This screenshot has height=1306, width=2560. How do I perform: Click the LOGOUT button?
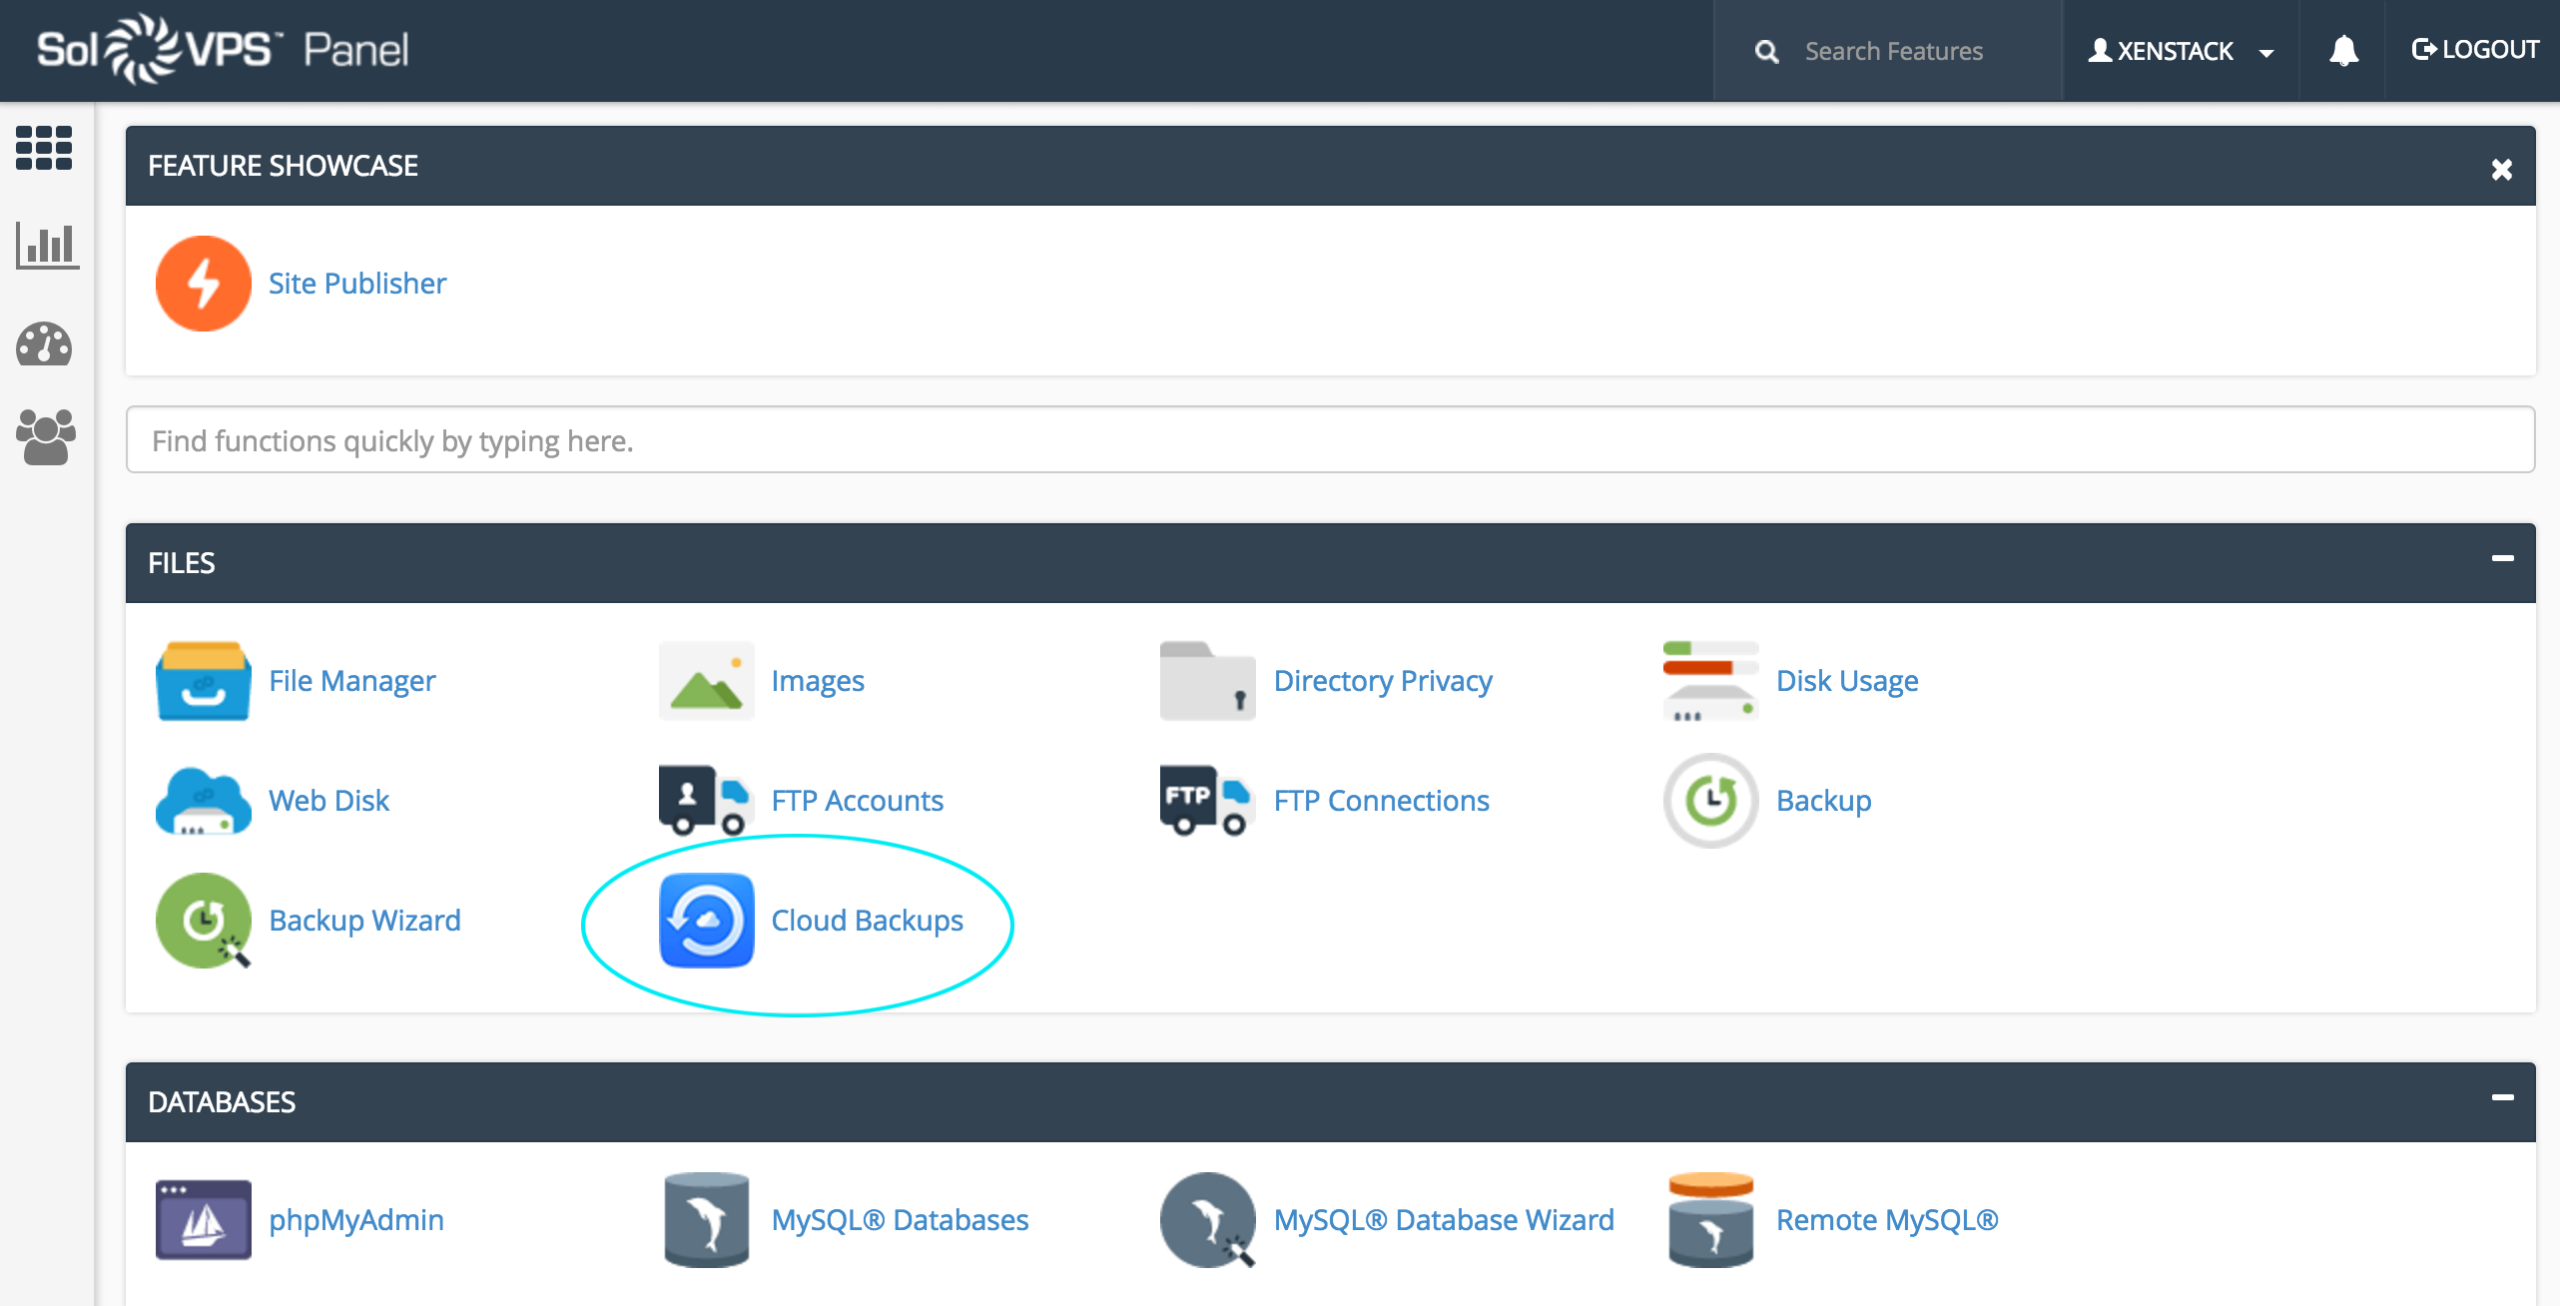(2474, 50)
